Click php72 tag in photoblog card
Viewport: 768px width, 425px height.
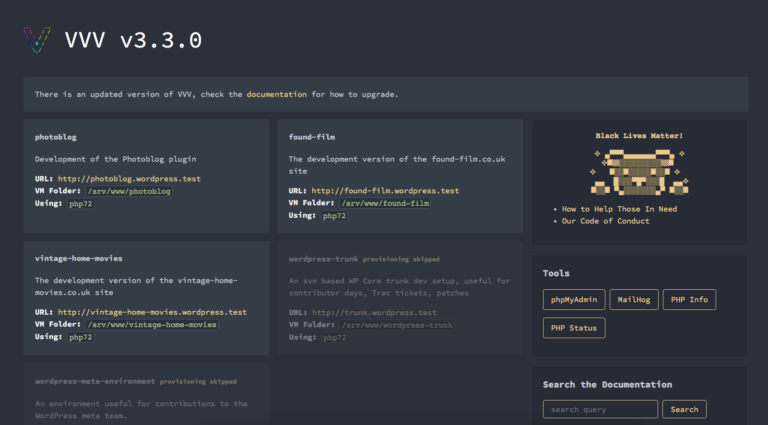click(80, 204)
